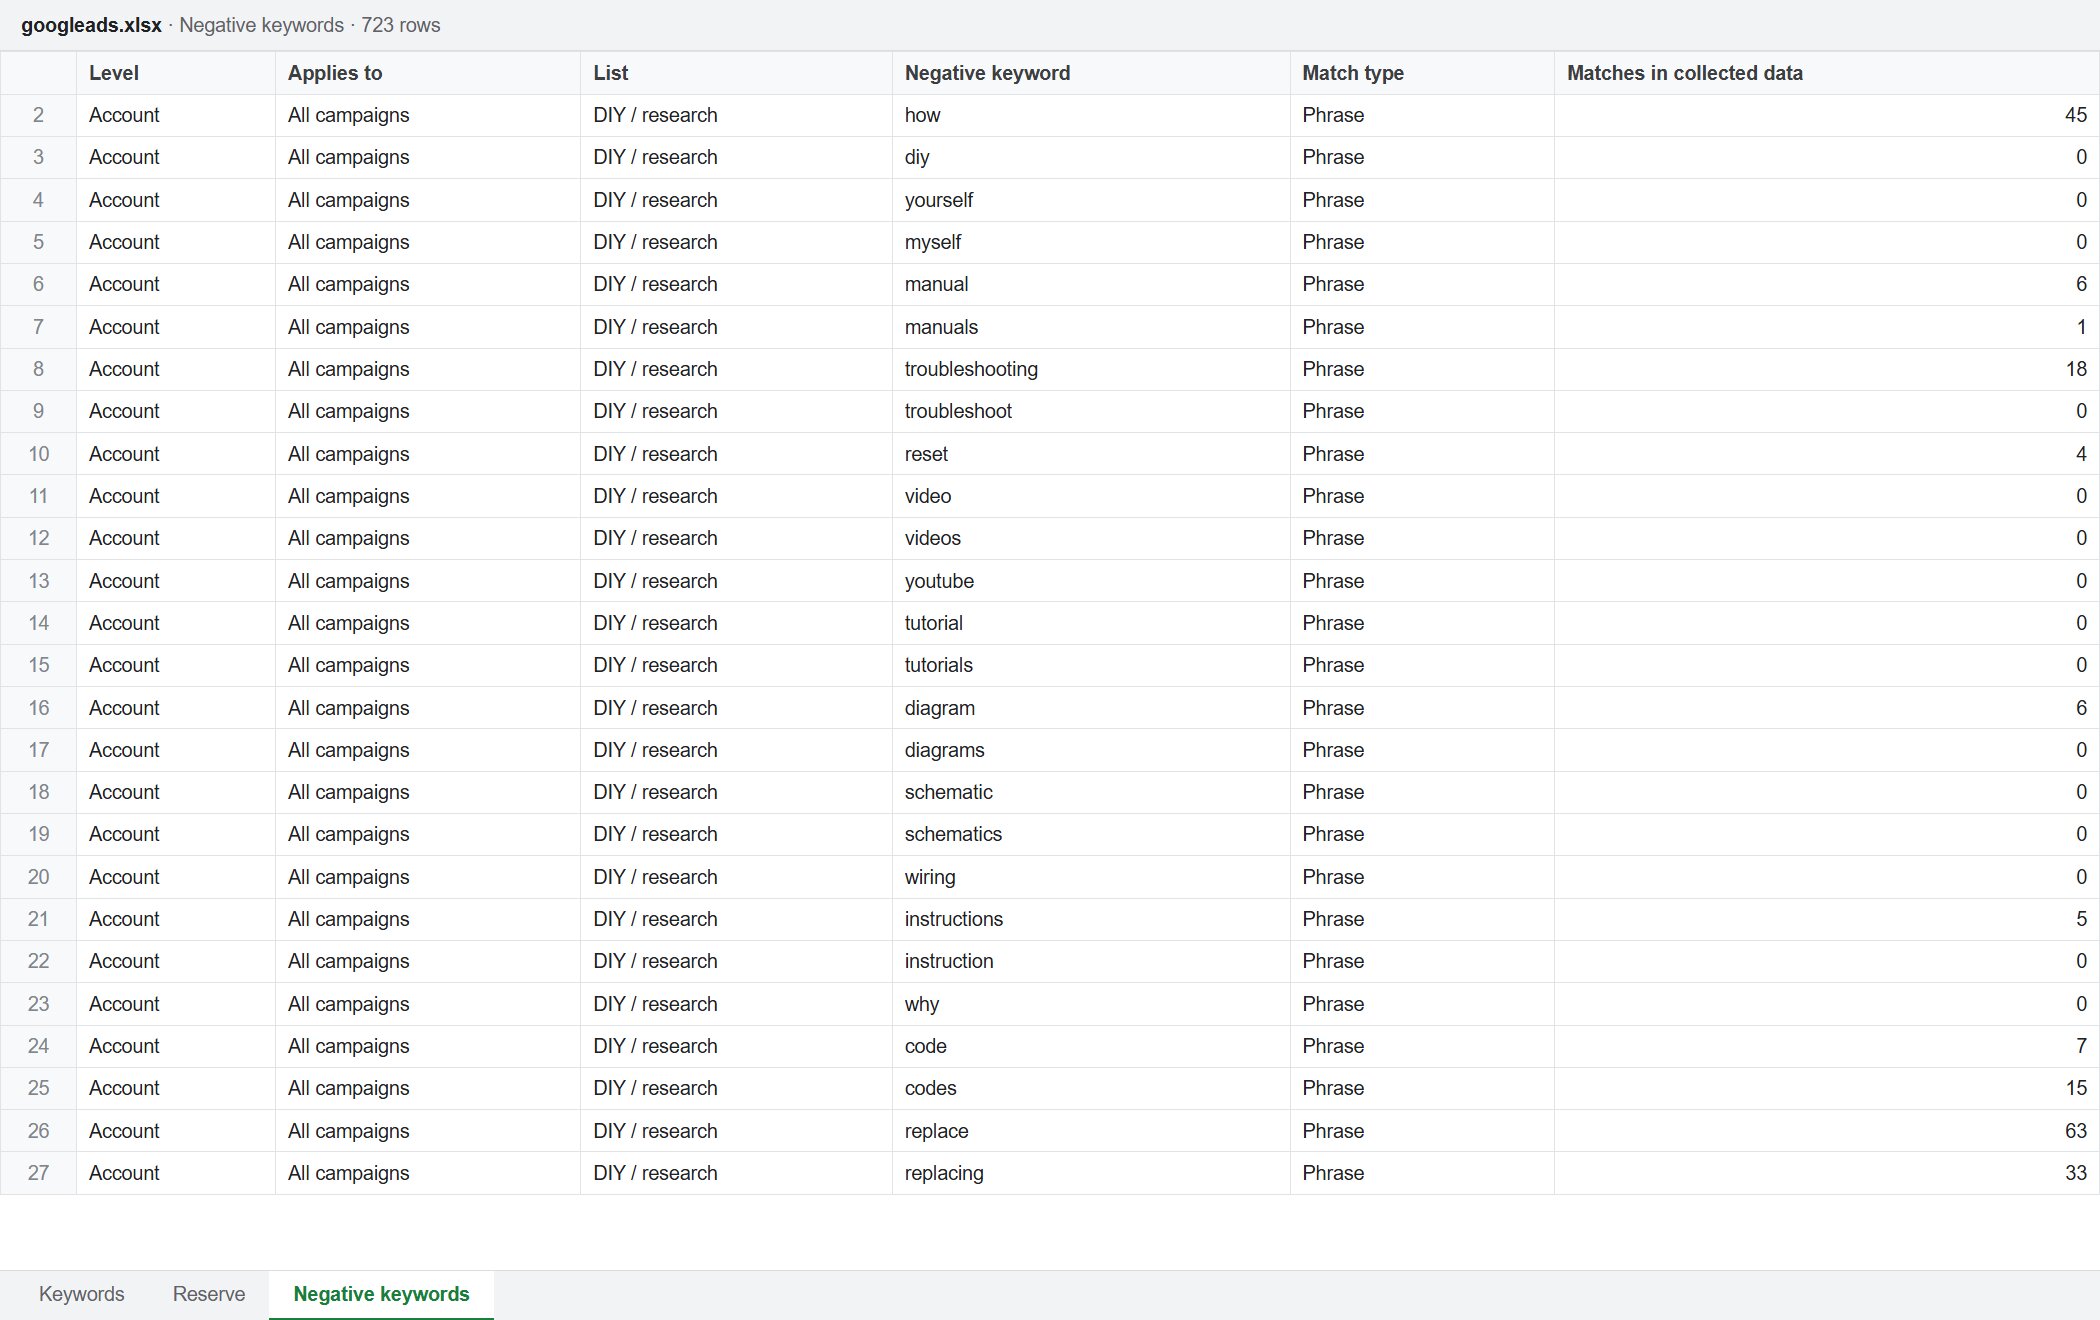
Task: Select the 'reset' keyword cell
Action: (1091, 454)
